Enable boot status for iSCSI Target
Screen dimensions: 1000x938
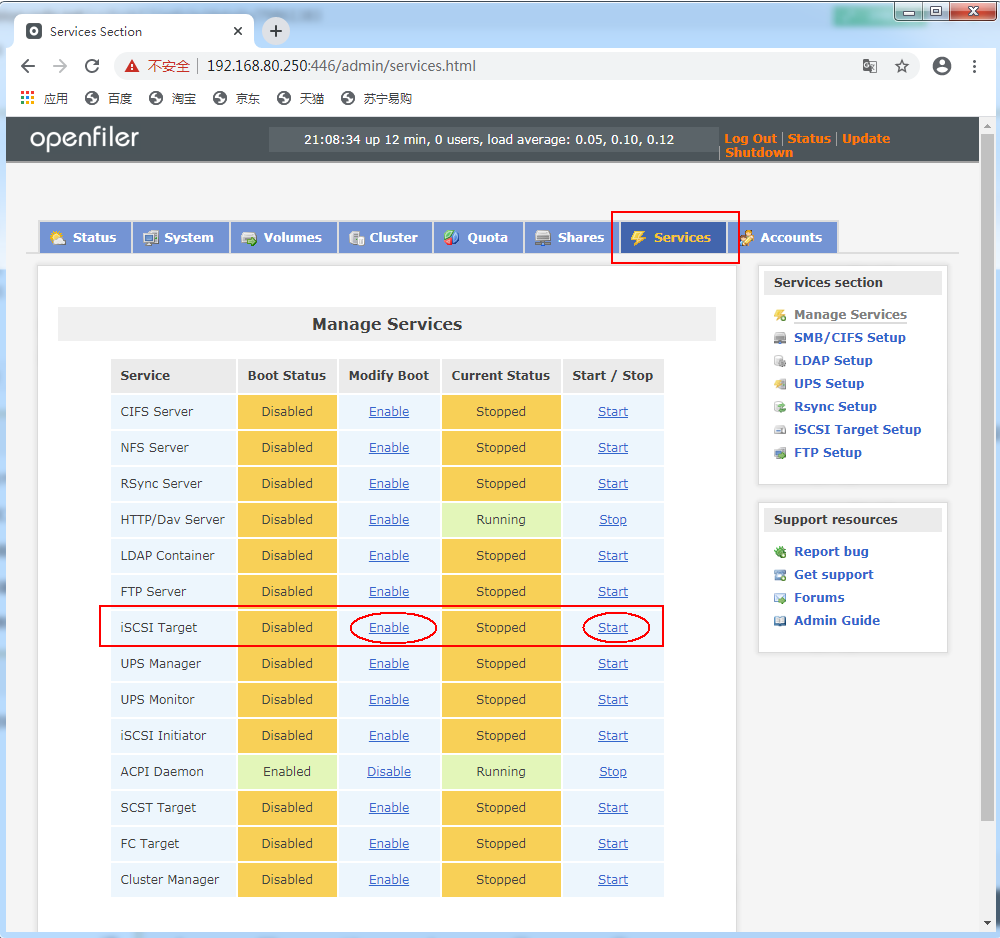pos(388,627)
